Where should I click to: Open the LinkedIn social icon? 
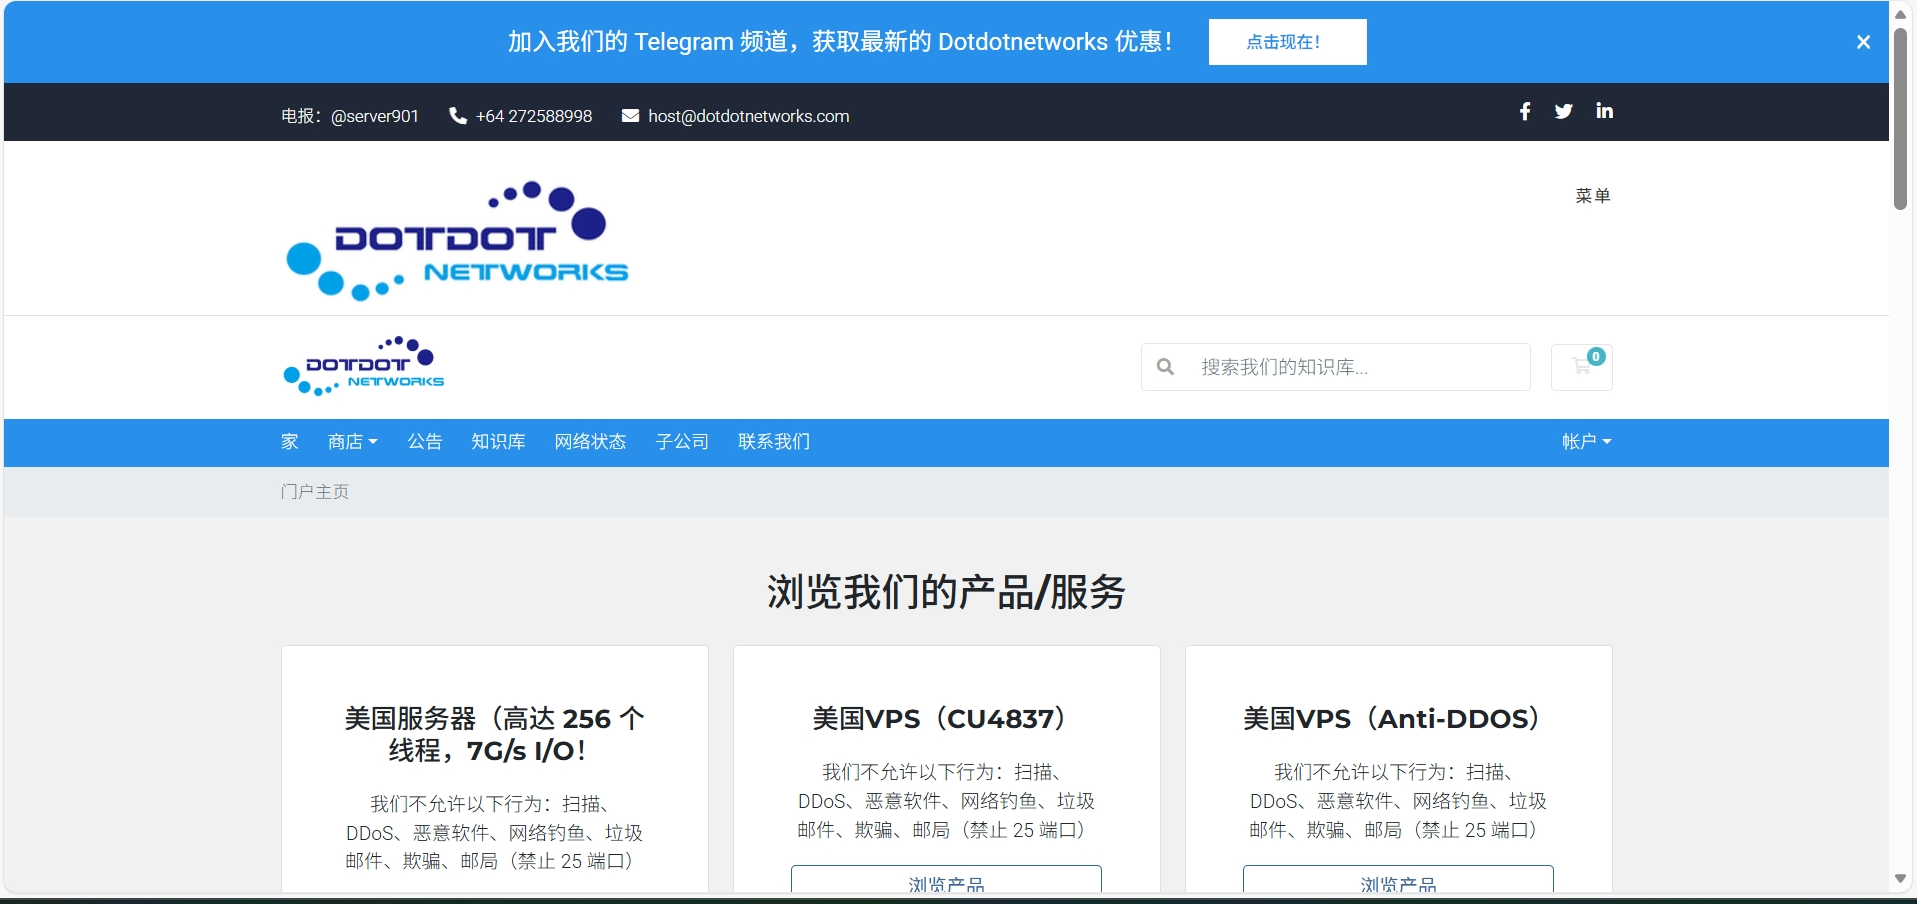click(x=1605, y=111)
